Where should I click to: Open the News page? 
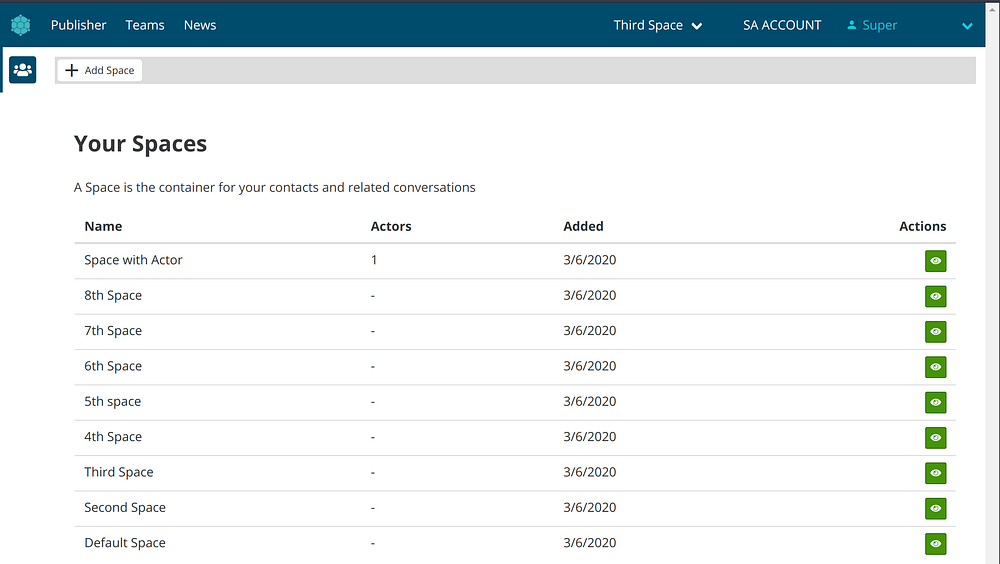200,25
